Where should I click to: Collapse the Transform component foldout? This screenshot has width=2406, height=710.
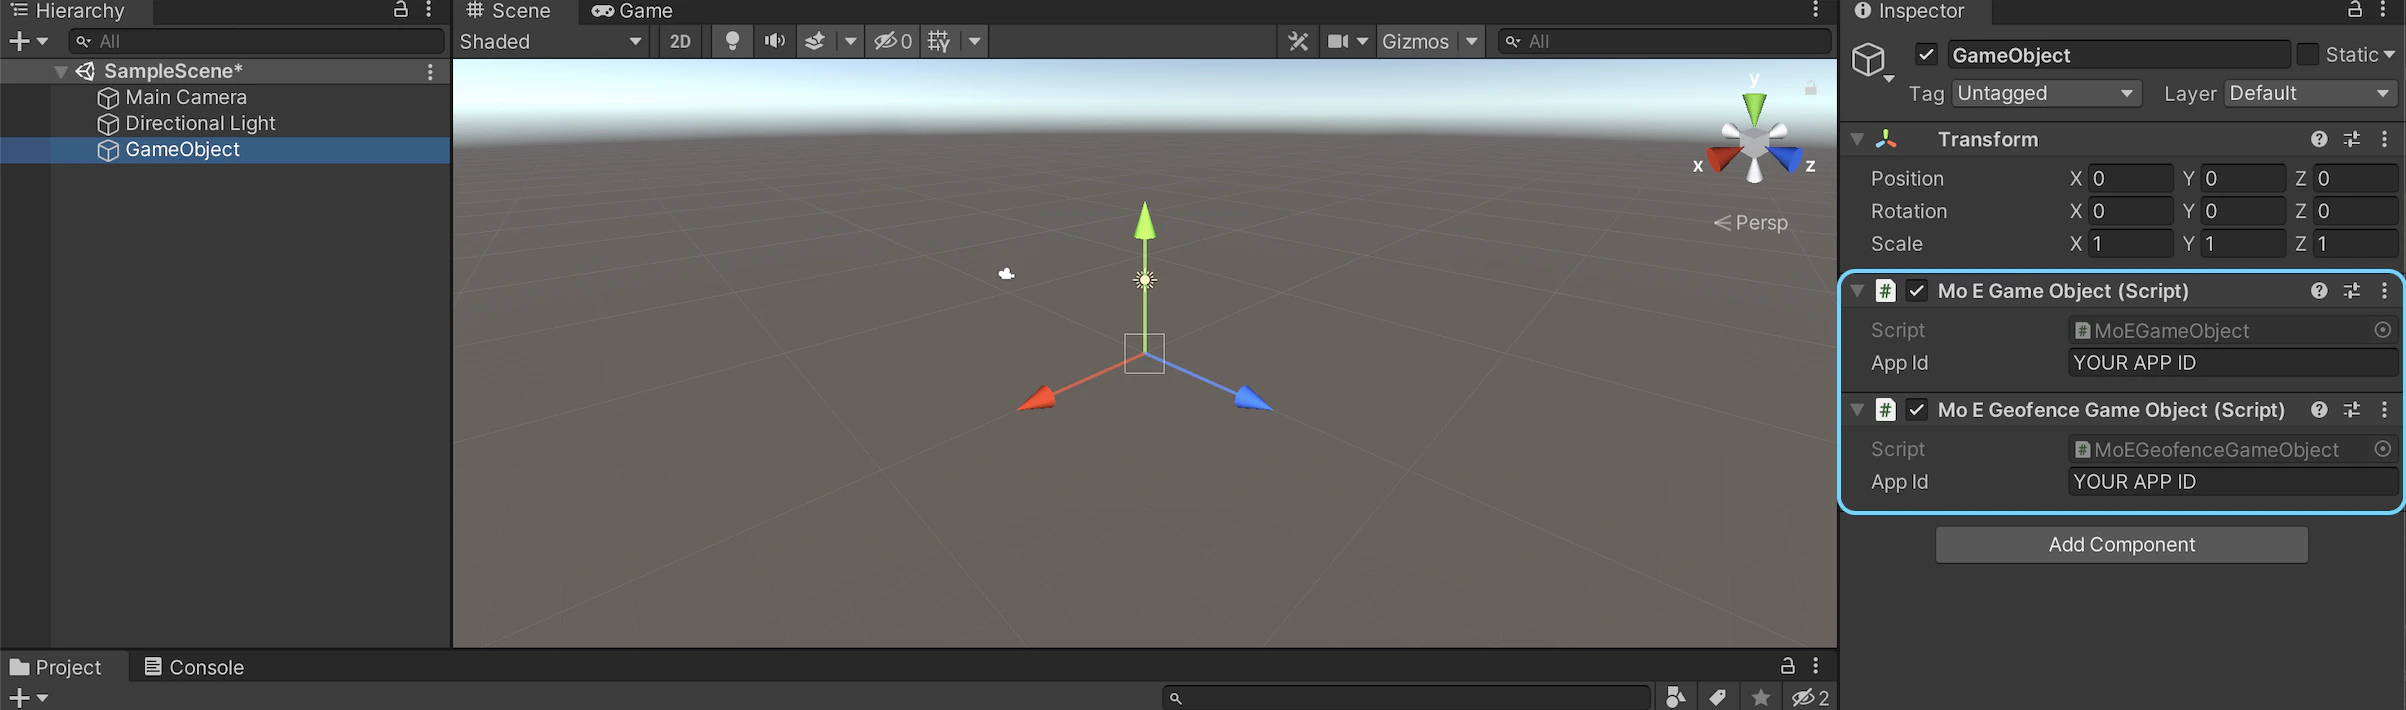point(1857,139)
